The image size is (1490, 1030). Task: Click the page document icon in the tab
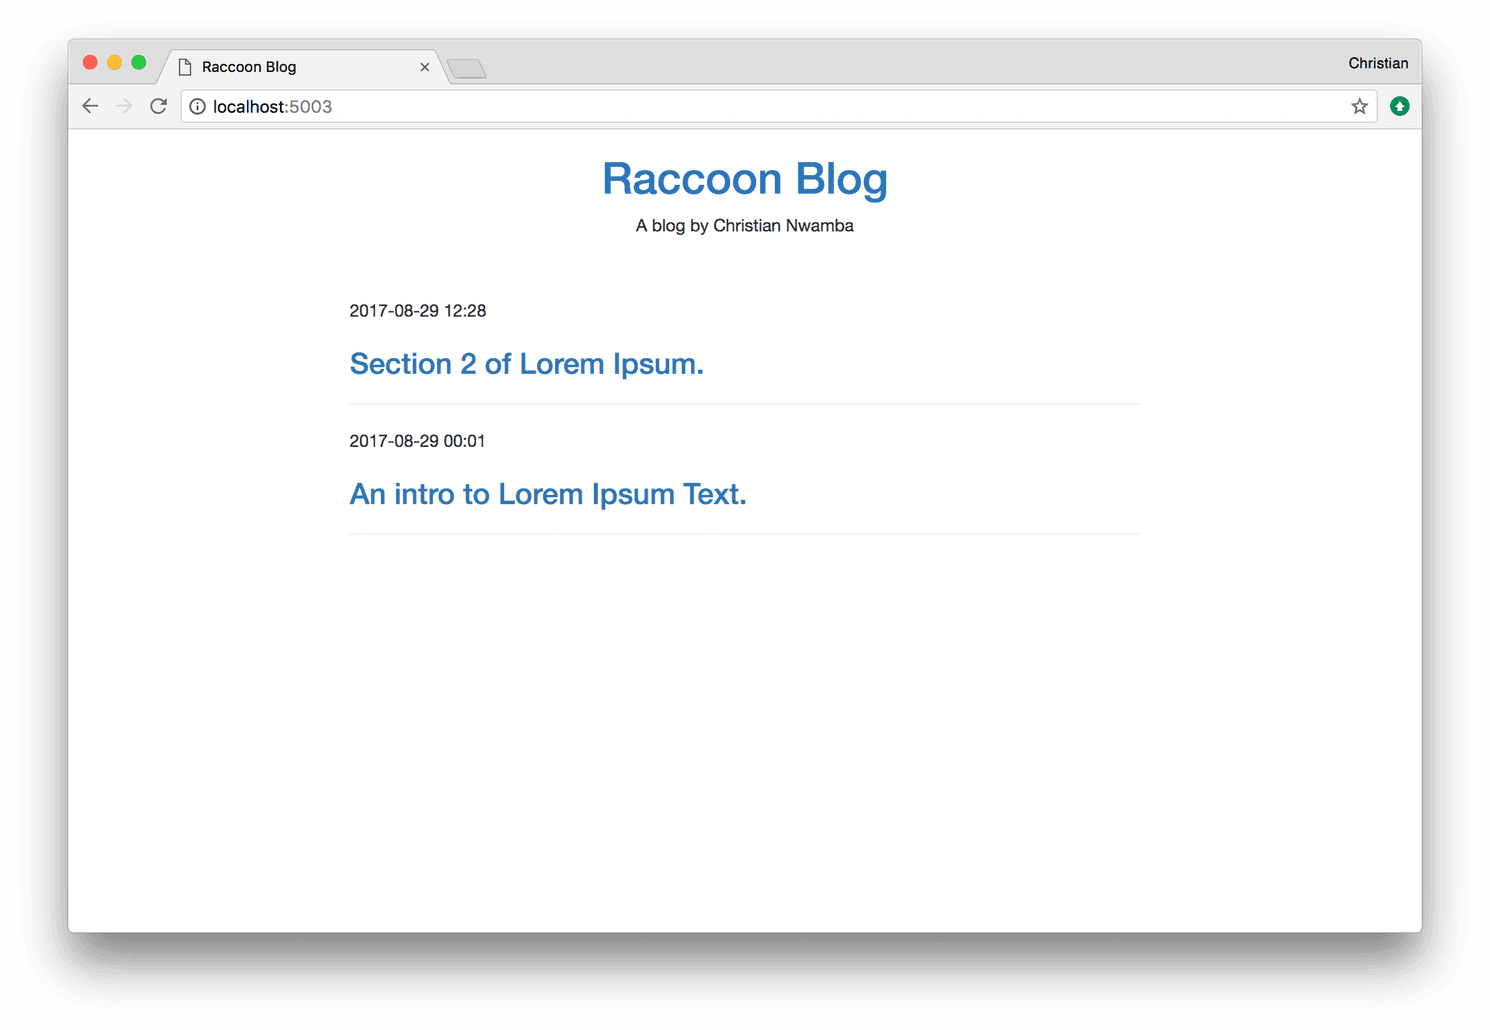point(184,66)
